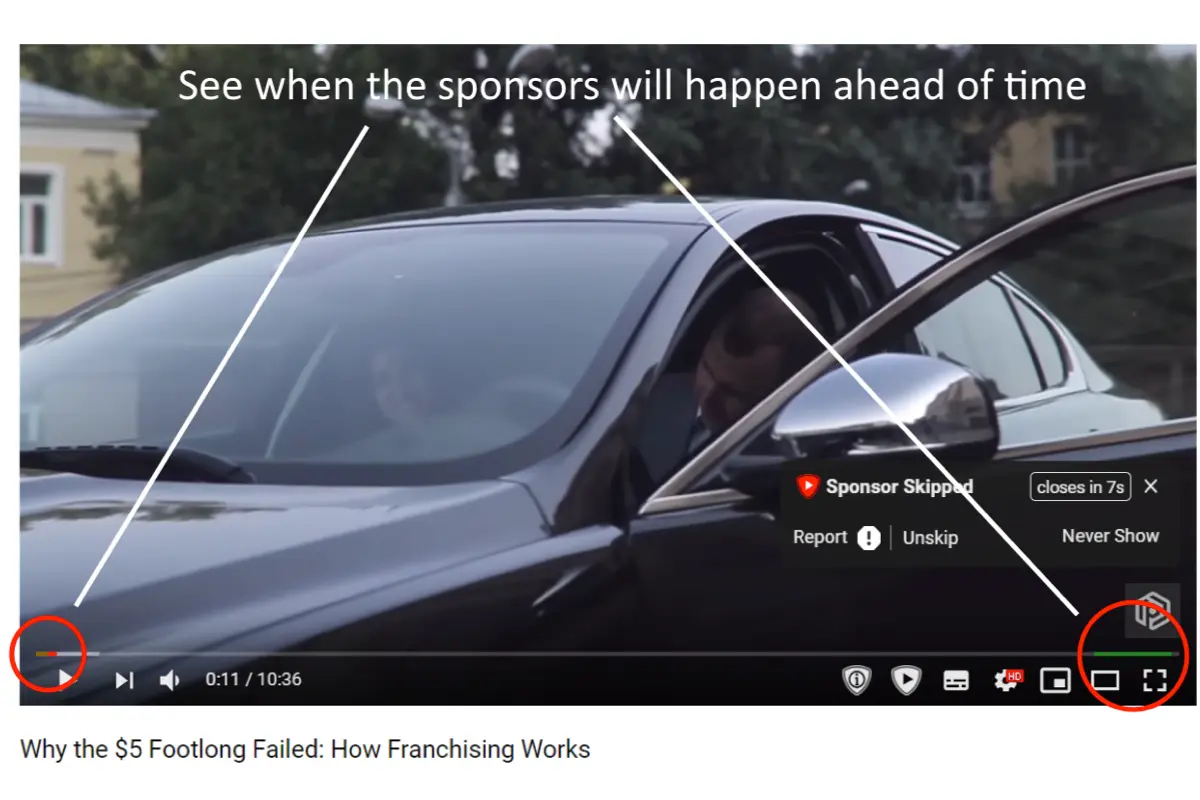Click the channel watermark logo
This screenshot has height=800, width=1200.
click(x=1152, y=610)
